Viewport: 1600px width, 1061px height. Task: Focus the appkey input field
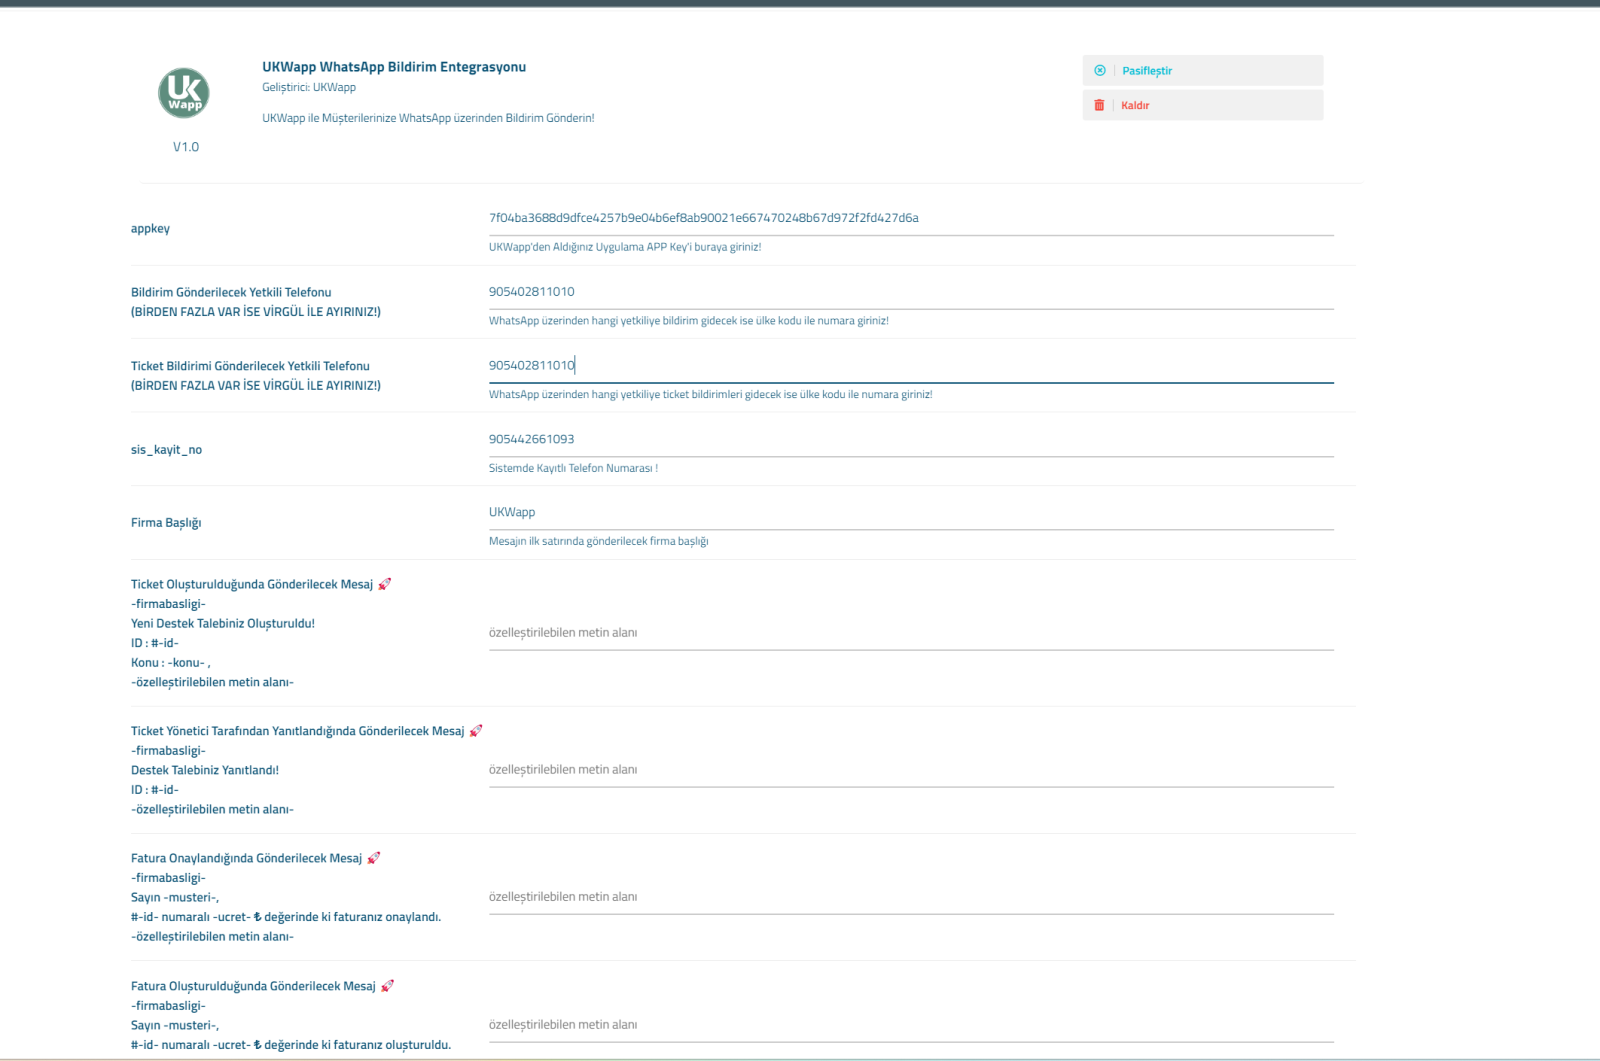pyautogui.click(x=911, y=218)
